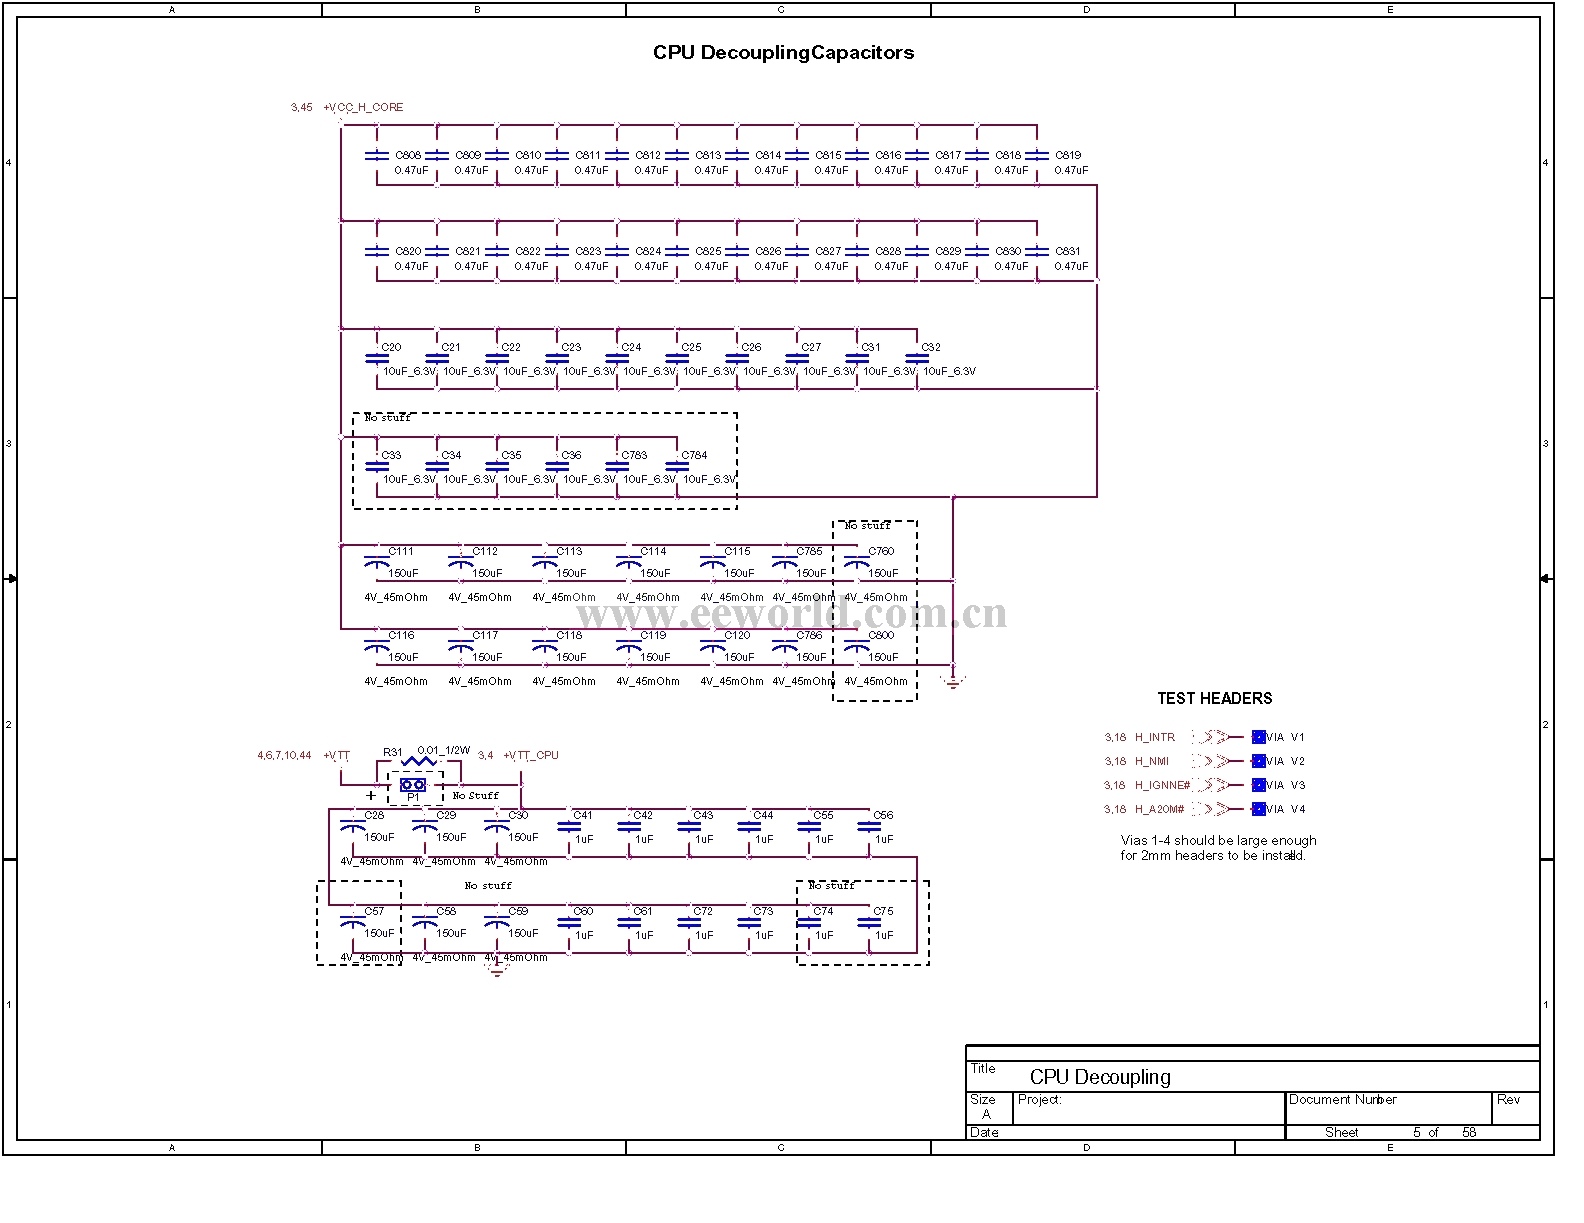Click the C75 1uF capacitor symbol

[869, 922]
